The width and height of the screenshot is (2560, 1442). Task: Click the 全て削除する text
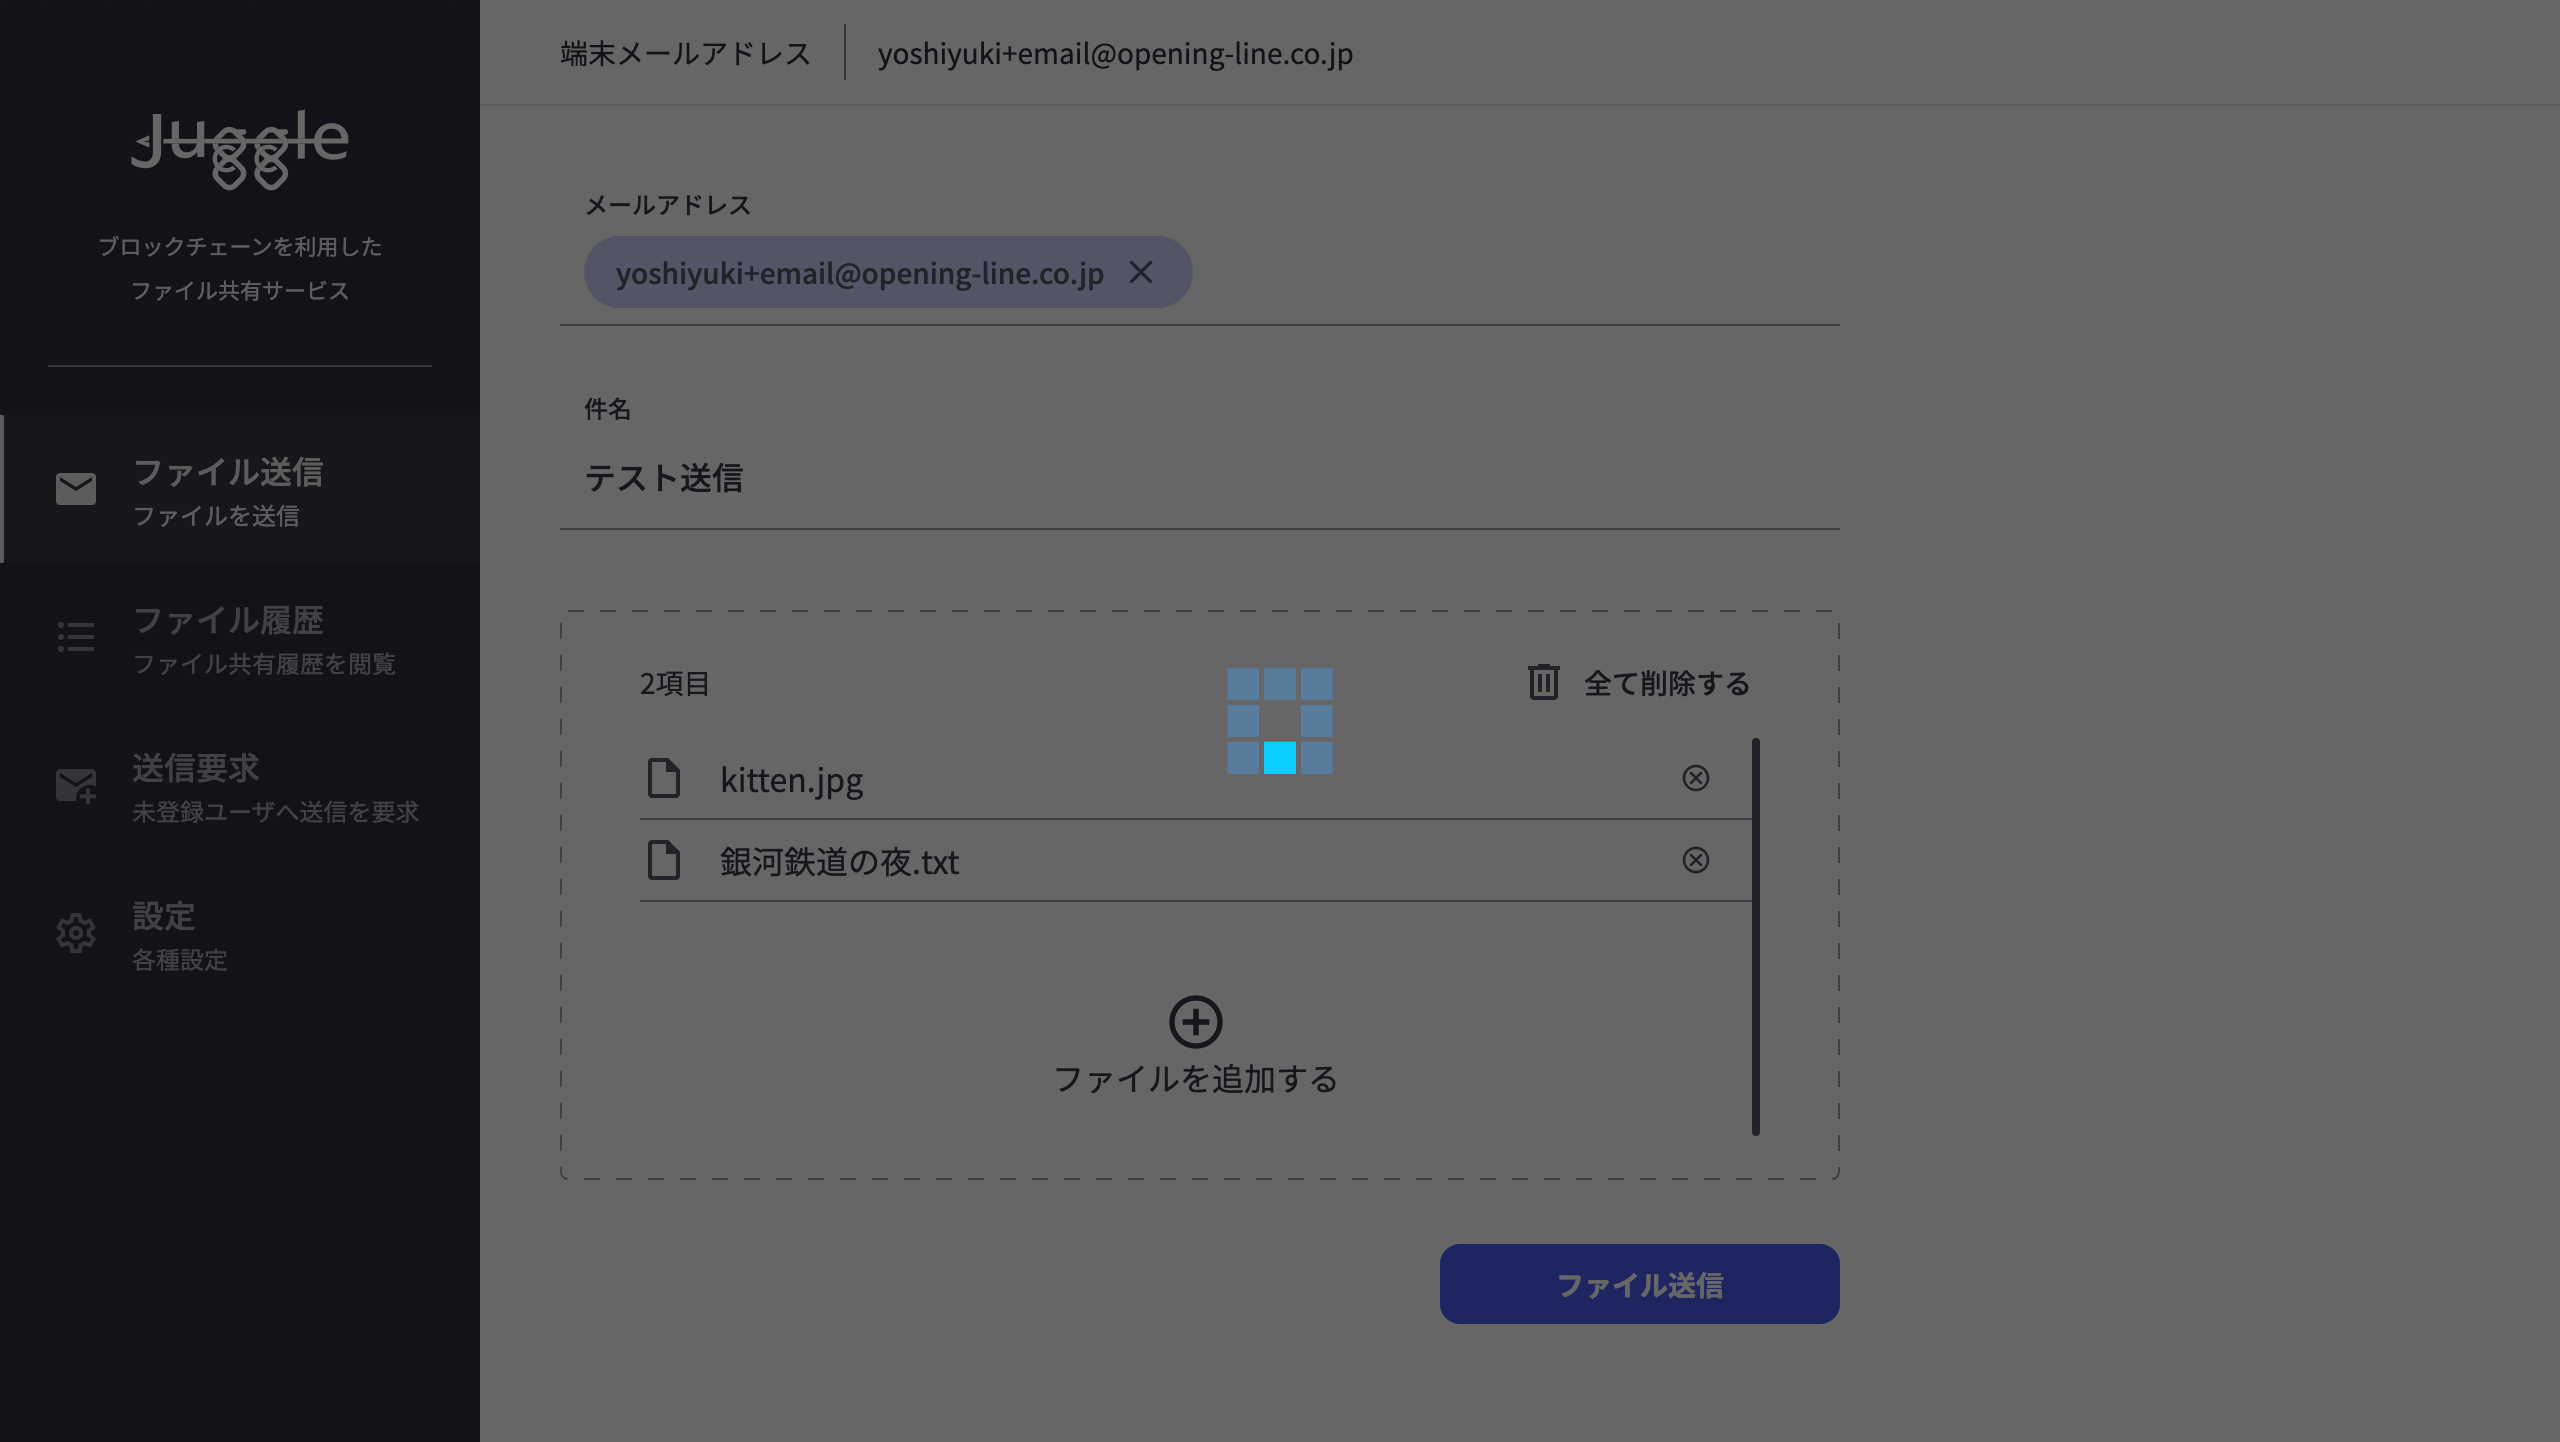tap(1666, 683)
